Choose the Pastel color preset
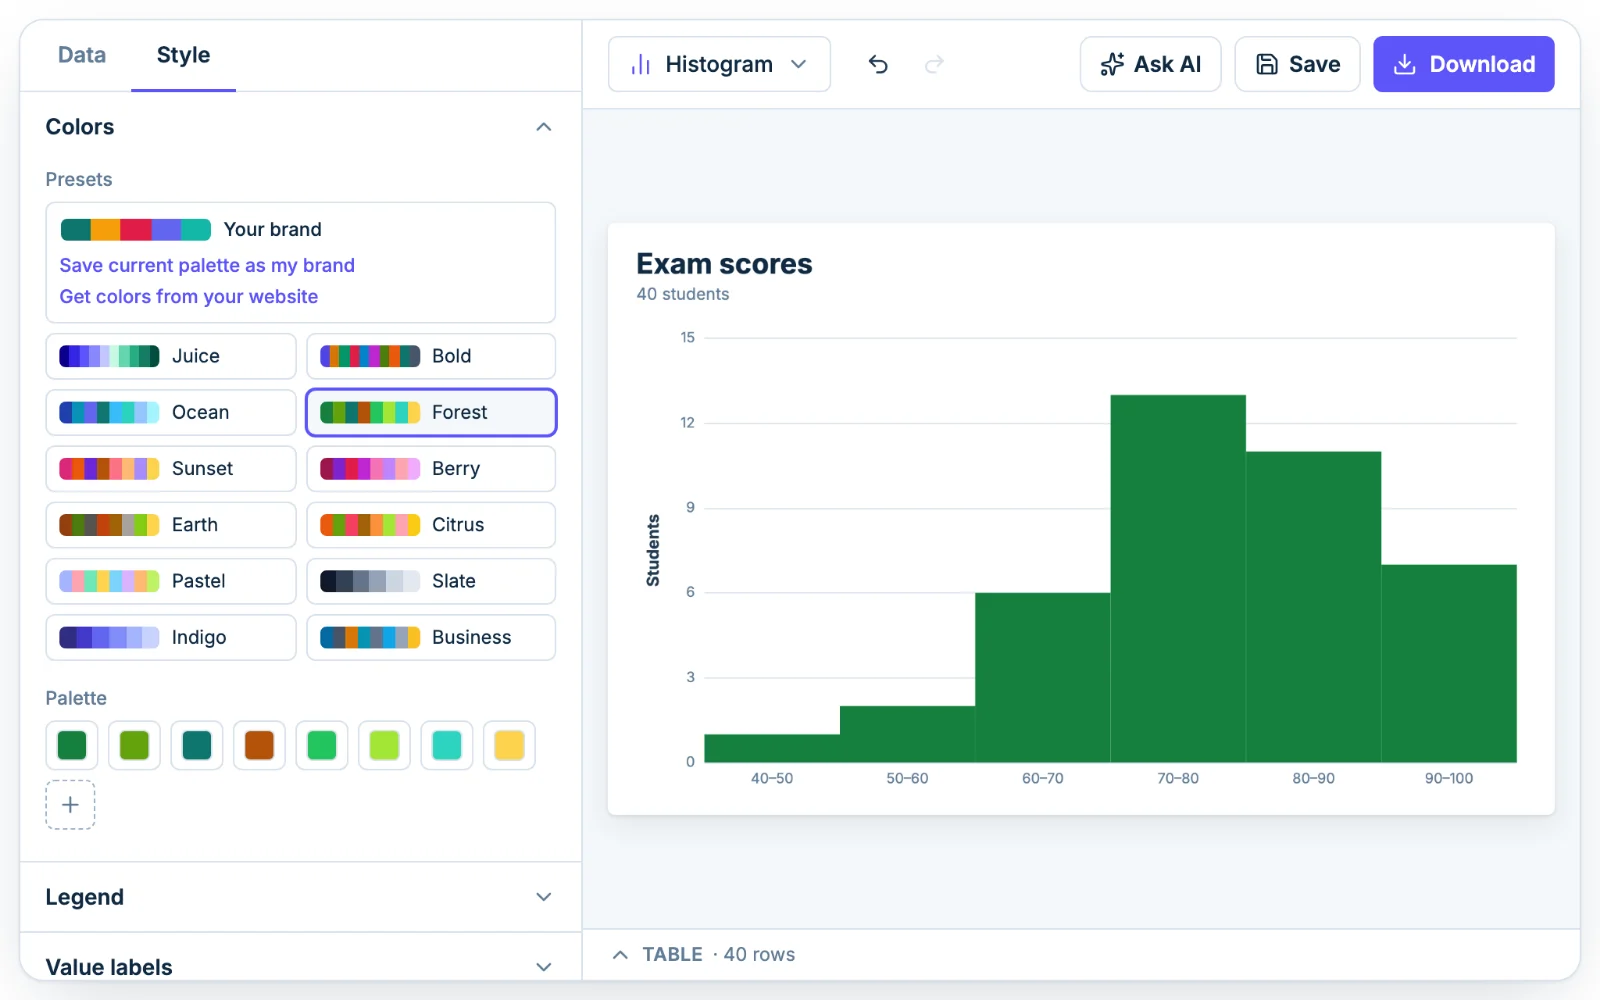 [x=171, y=581]
